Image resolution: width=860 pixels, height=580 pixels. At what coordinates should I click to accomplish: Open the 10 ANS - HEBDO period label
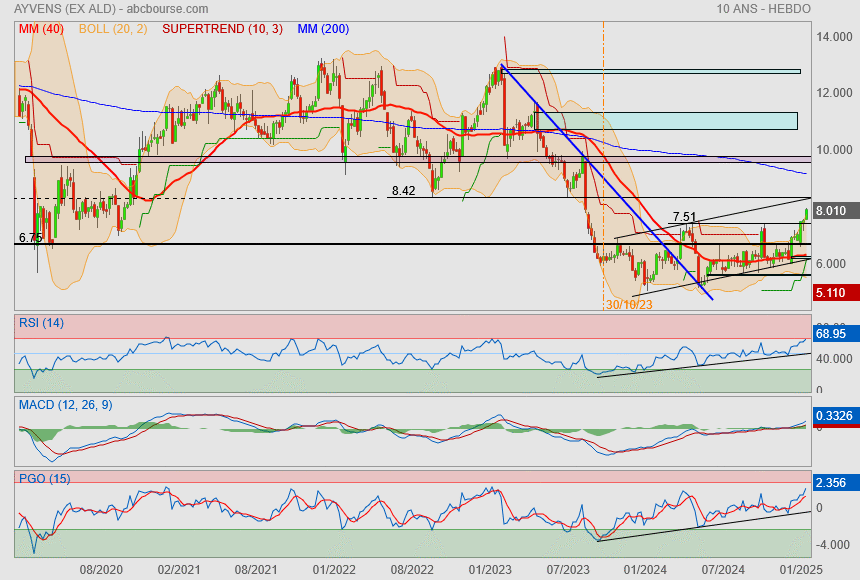[x=763, y=9]
